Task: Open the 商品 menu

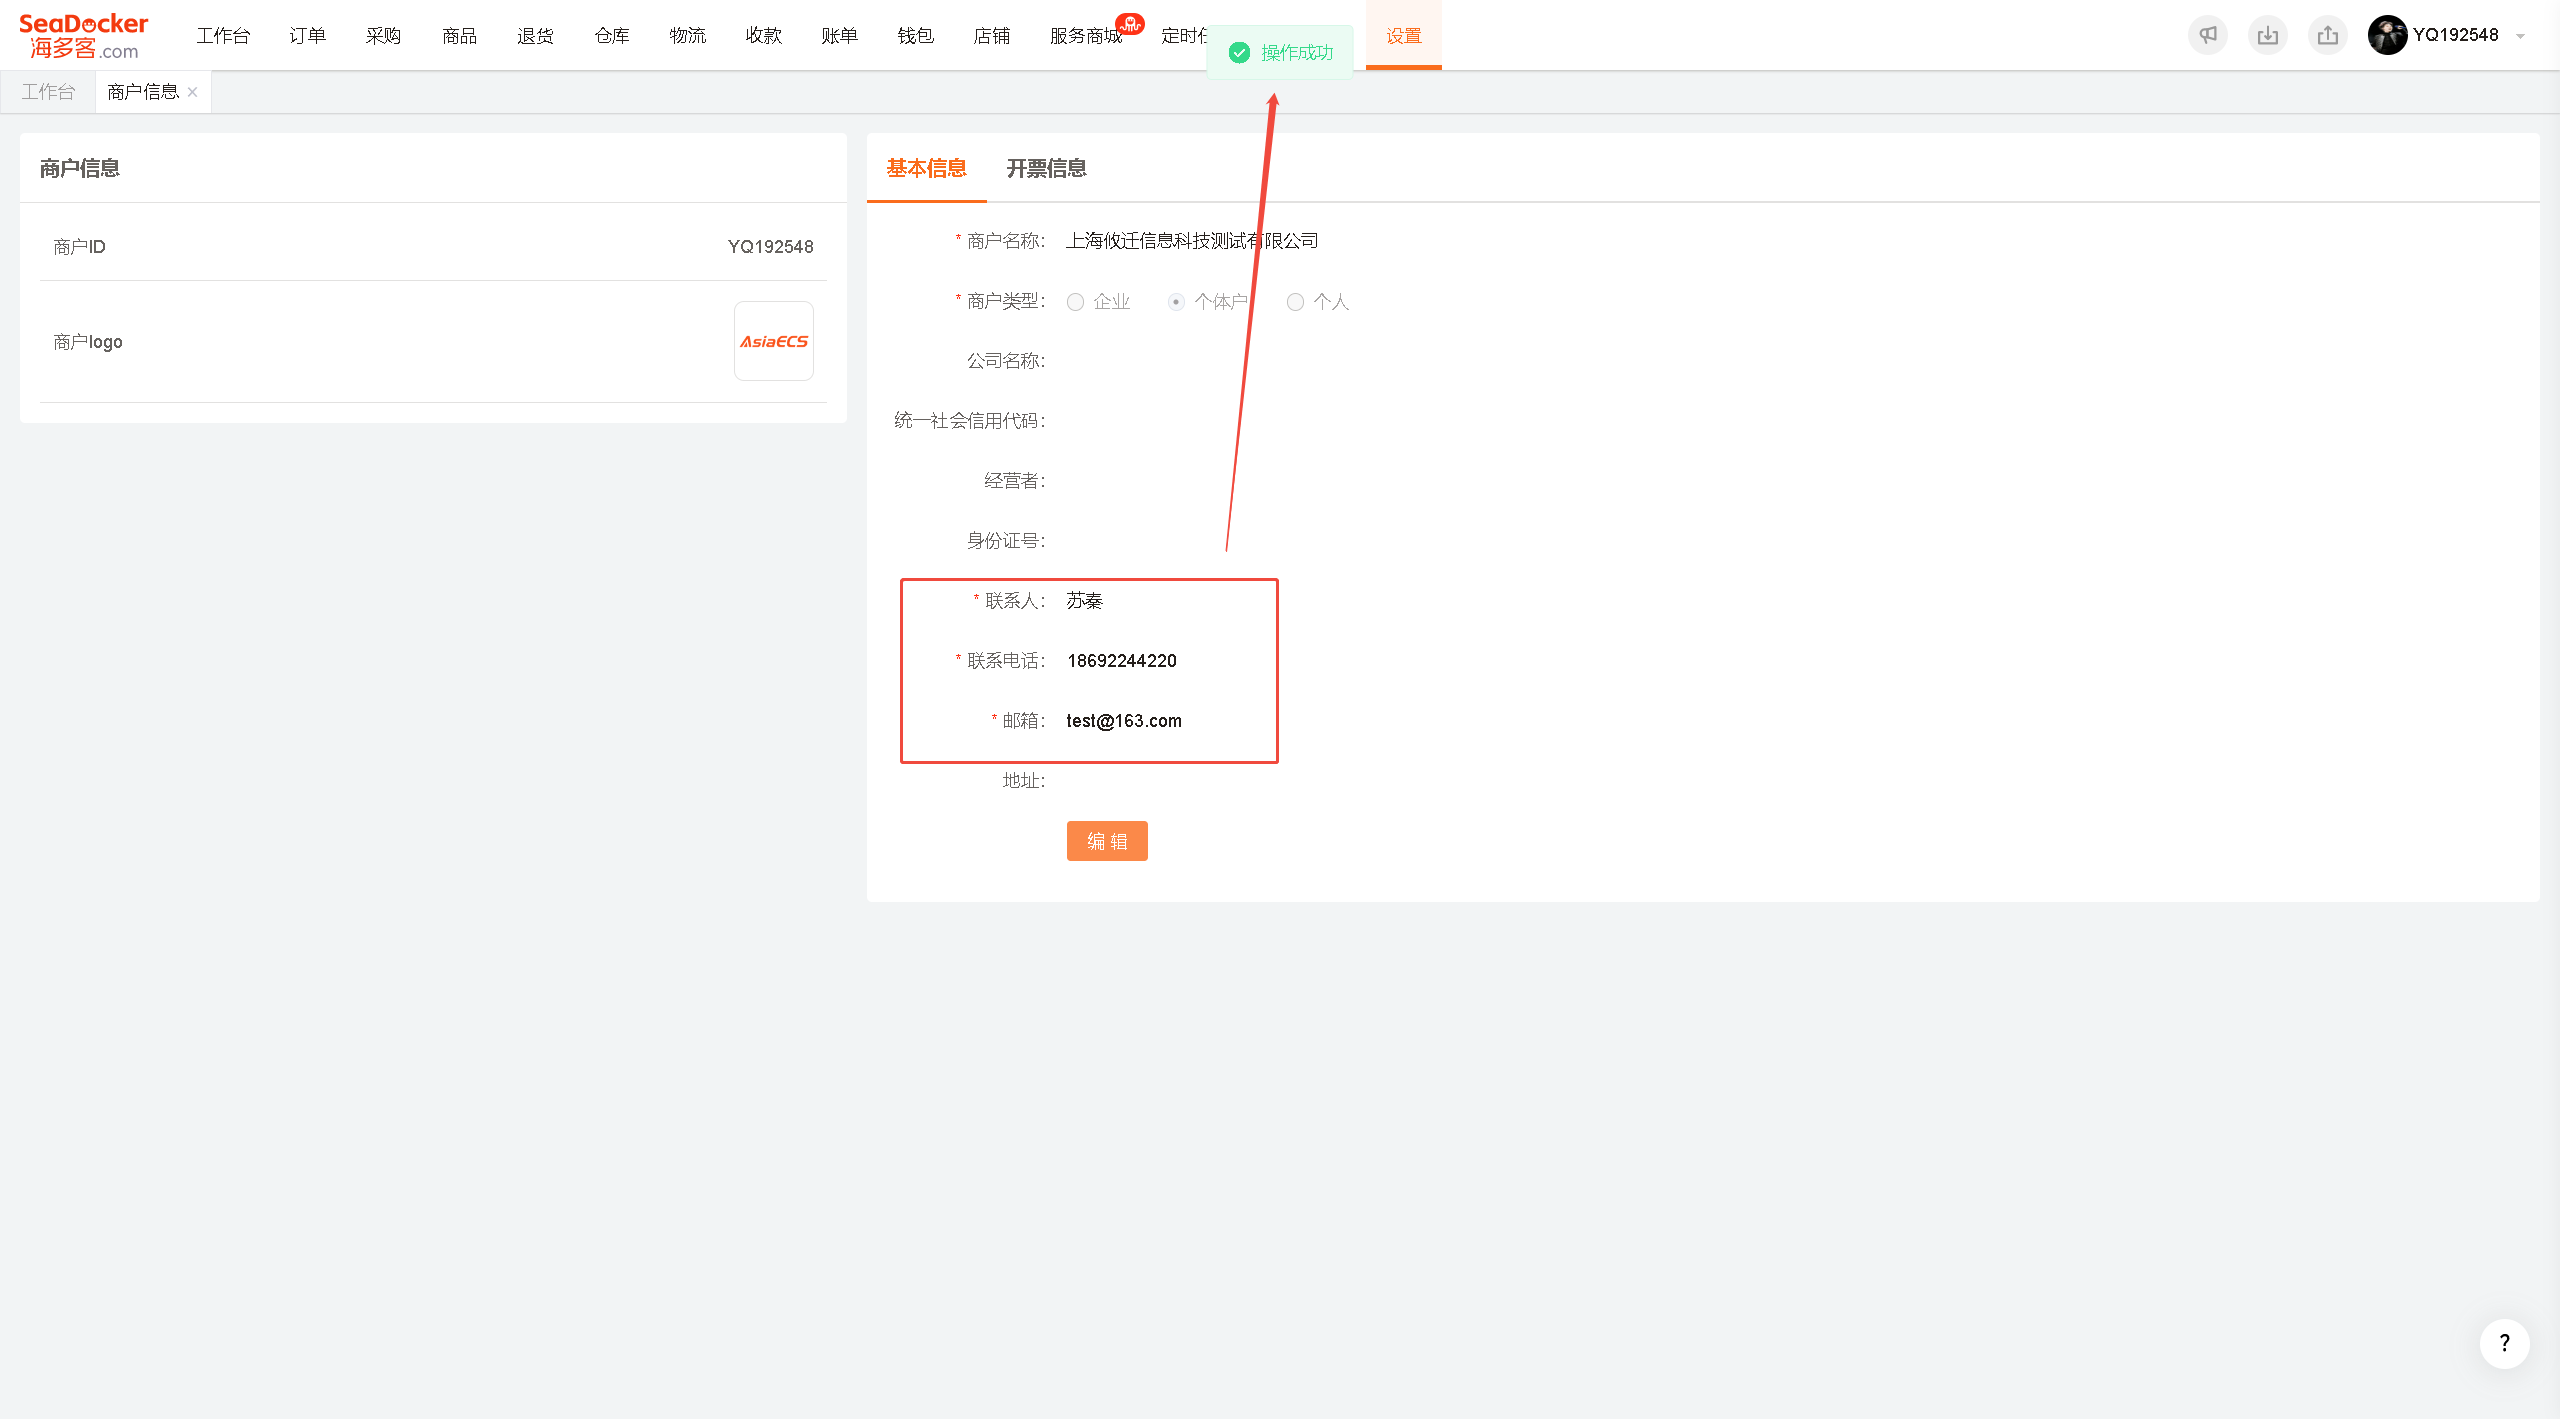Action: [459, 36]
